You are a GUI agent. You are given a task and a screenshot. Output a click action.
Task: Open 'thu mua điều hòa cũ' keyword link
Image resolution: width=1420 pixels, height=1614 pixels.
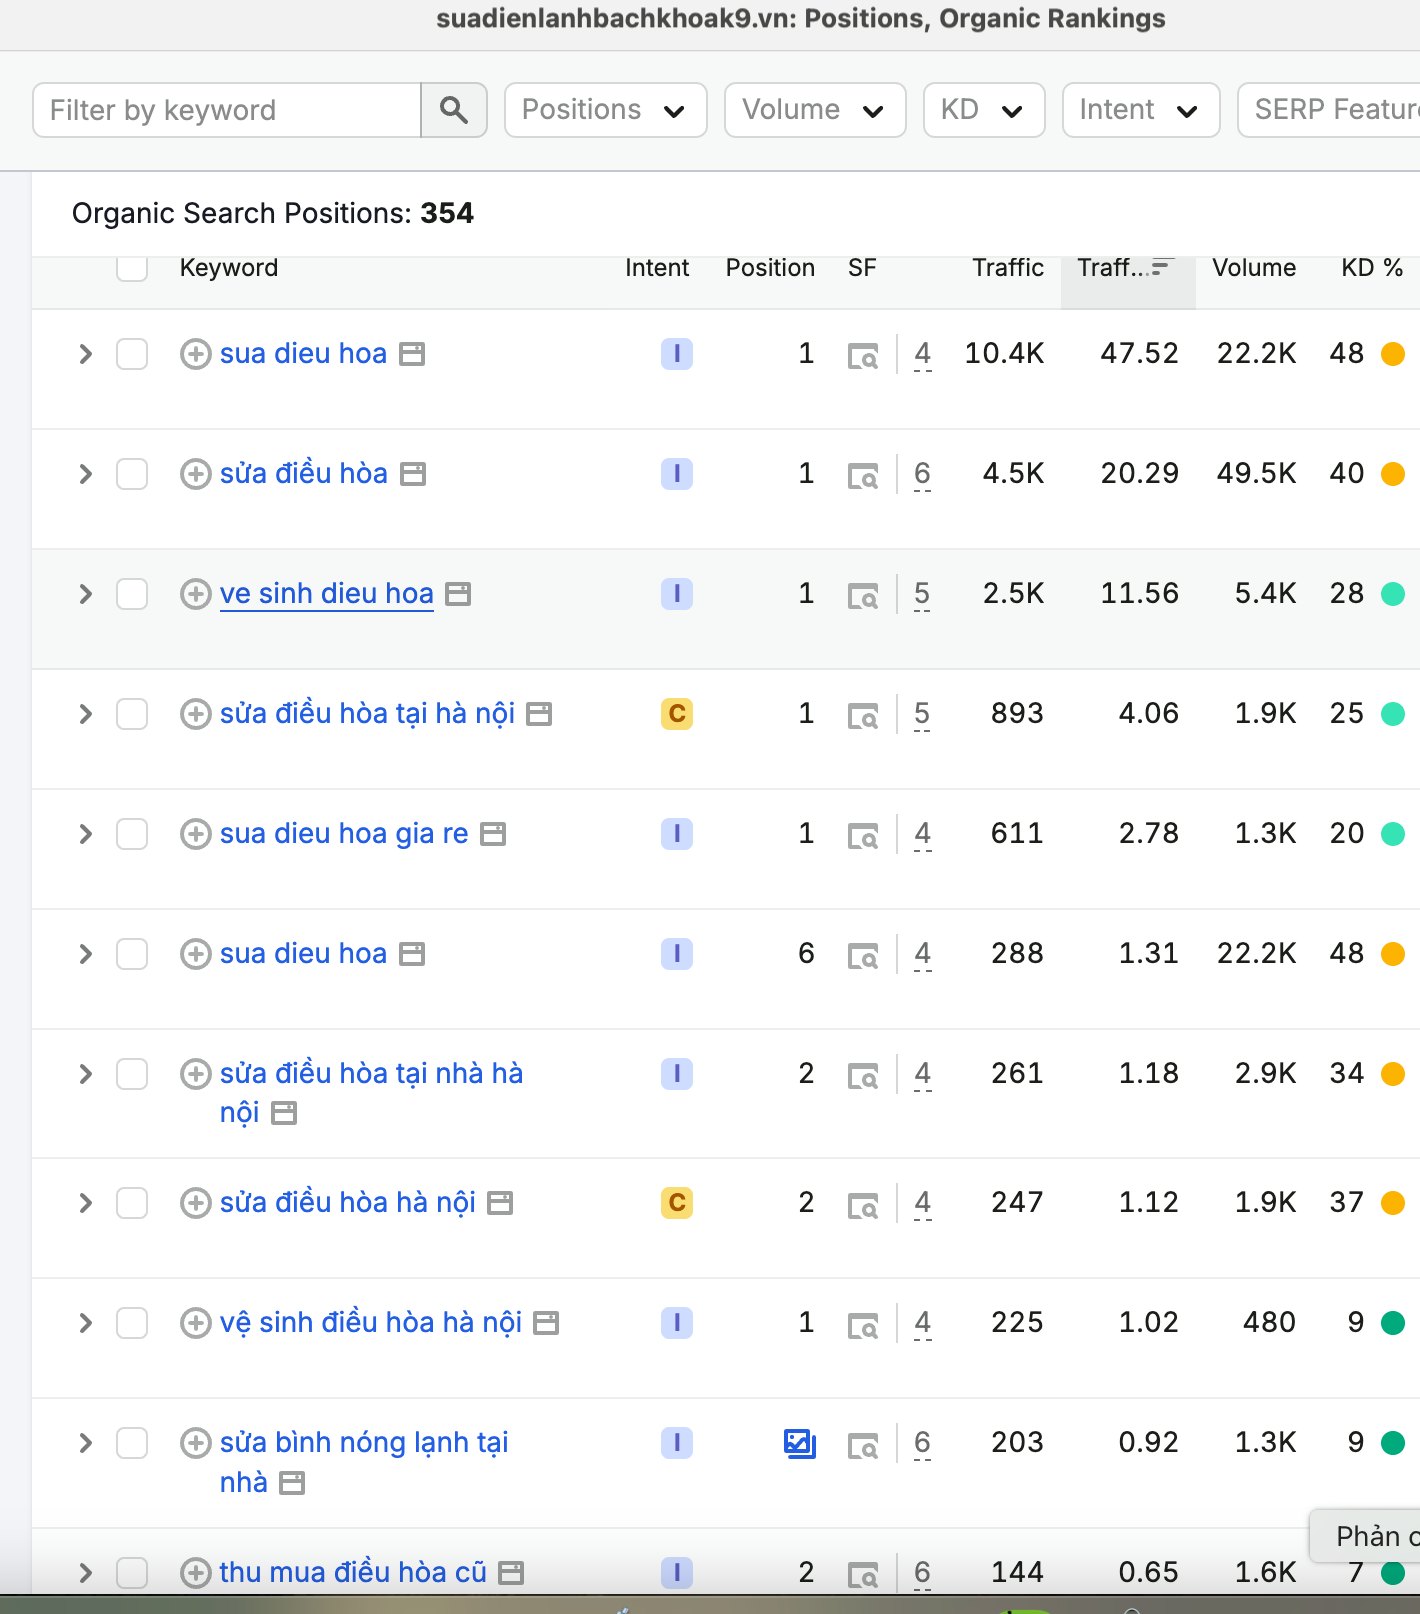[x=353, y=1573]
